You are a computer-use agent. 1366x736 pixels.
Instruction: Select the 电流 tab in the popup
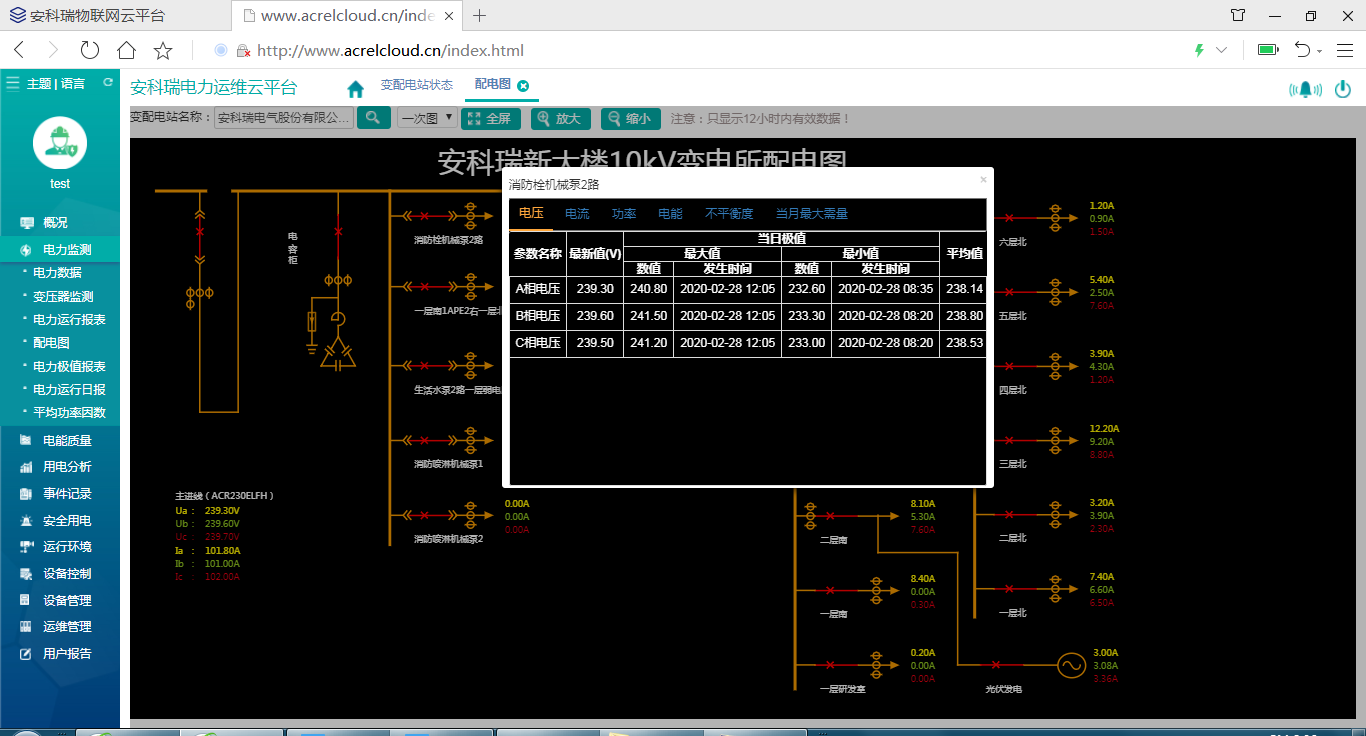point(577,214)
